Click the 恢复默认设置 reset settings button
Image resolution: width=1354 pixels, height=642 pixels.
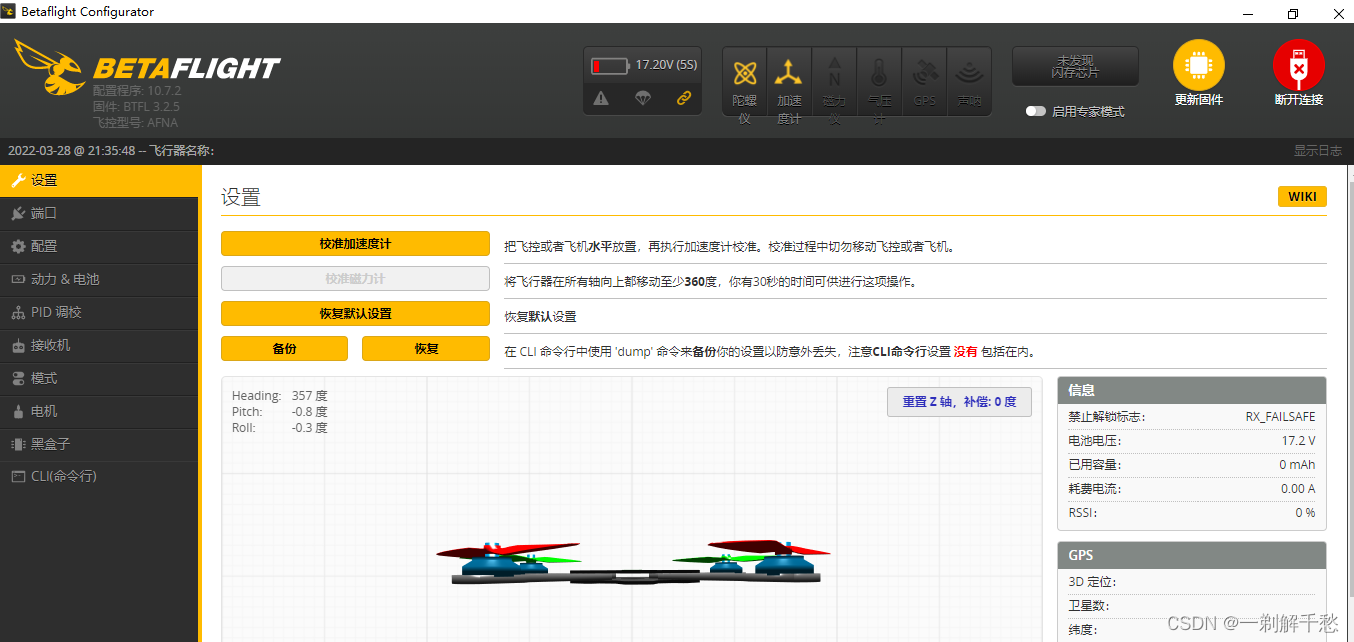pyautogui.click(x=355, y=313)
